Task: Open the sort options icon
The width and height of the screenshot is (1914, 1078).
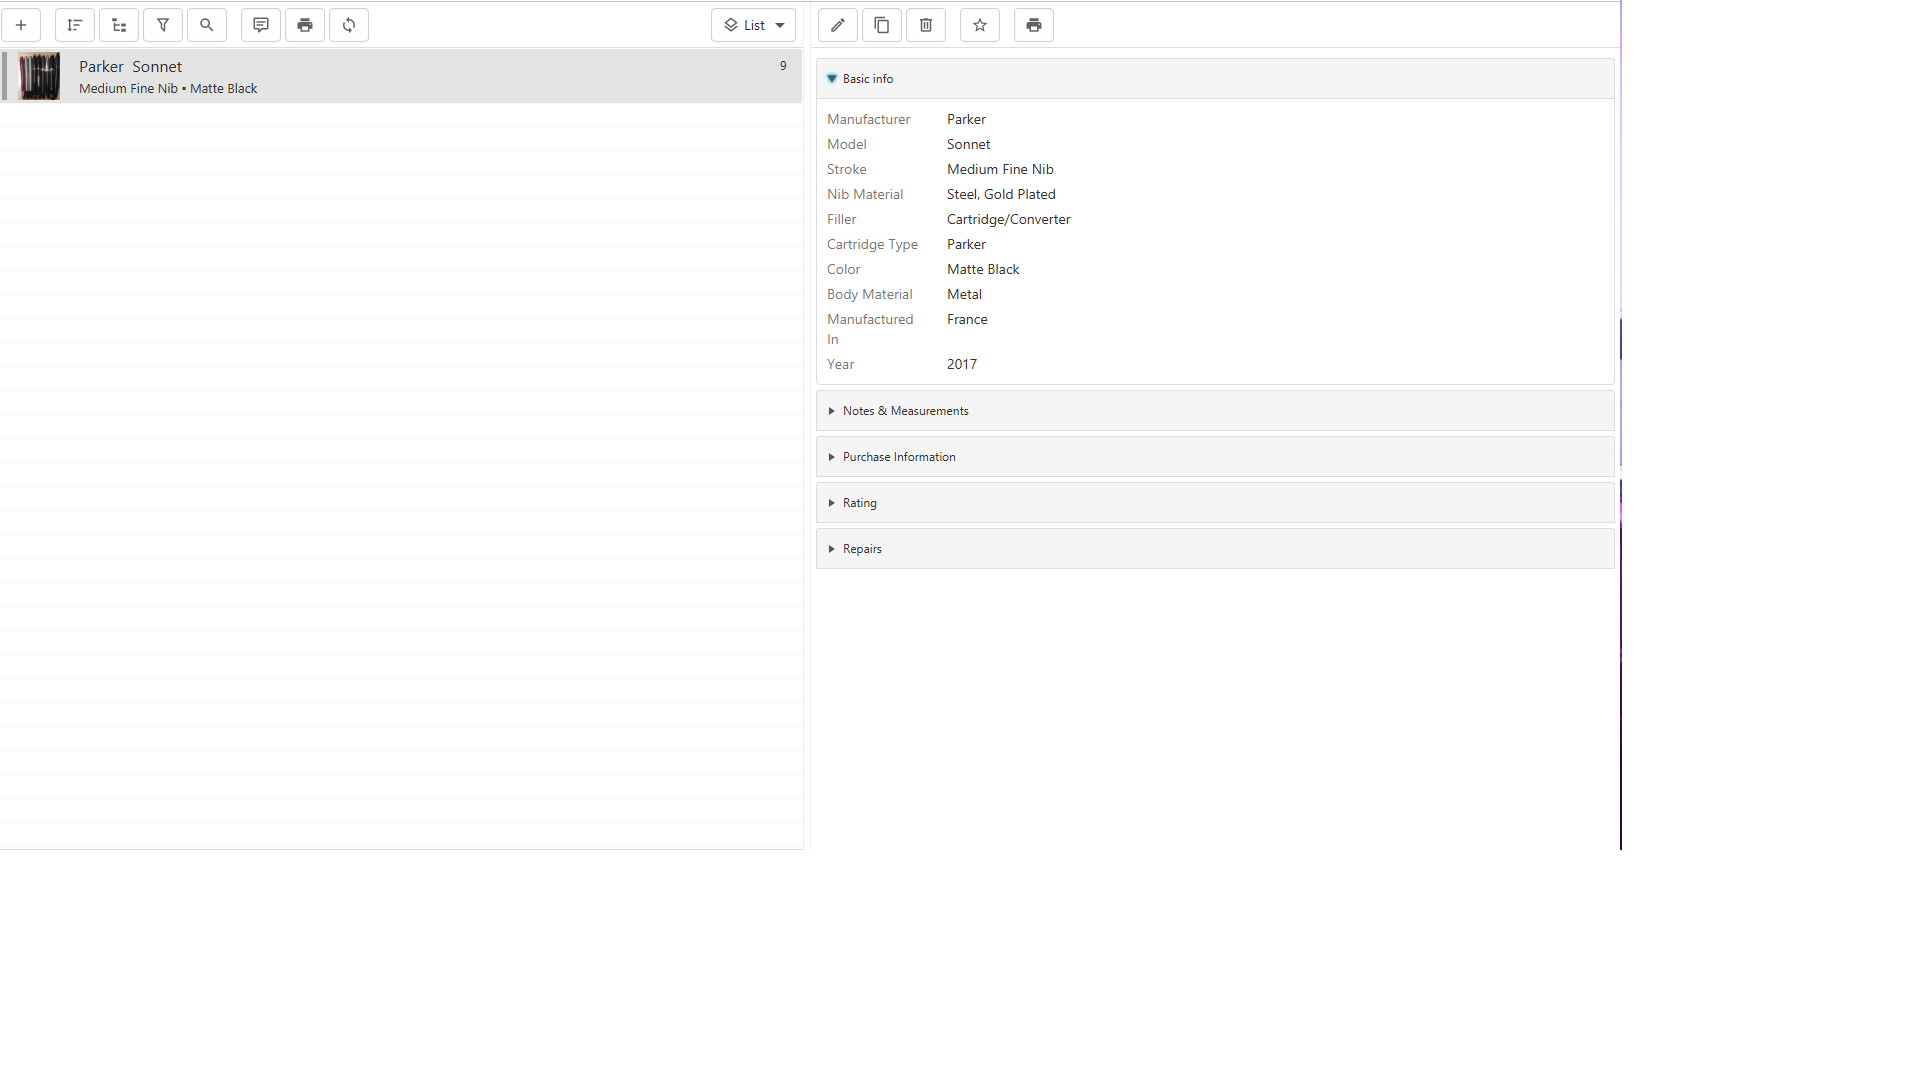Action: [x=75, y=25]
